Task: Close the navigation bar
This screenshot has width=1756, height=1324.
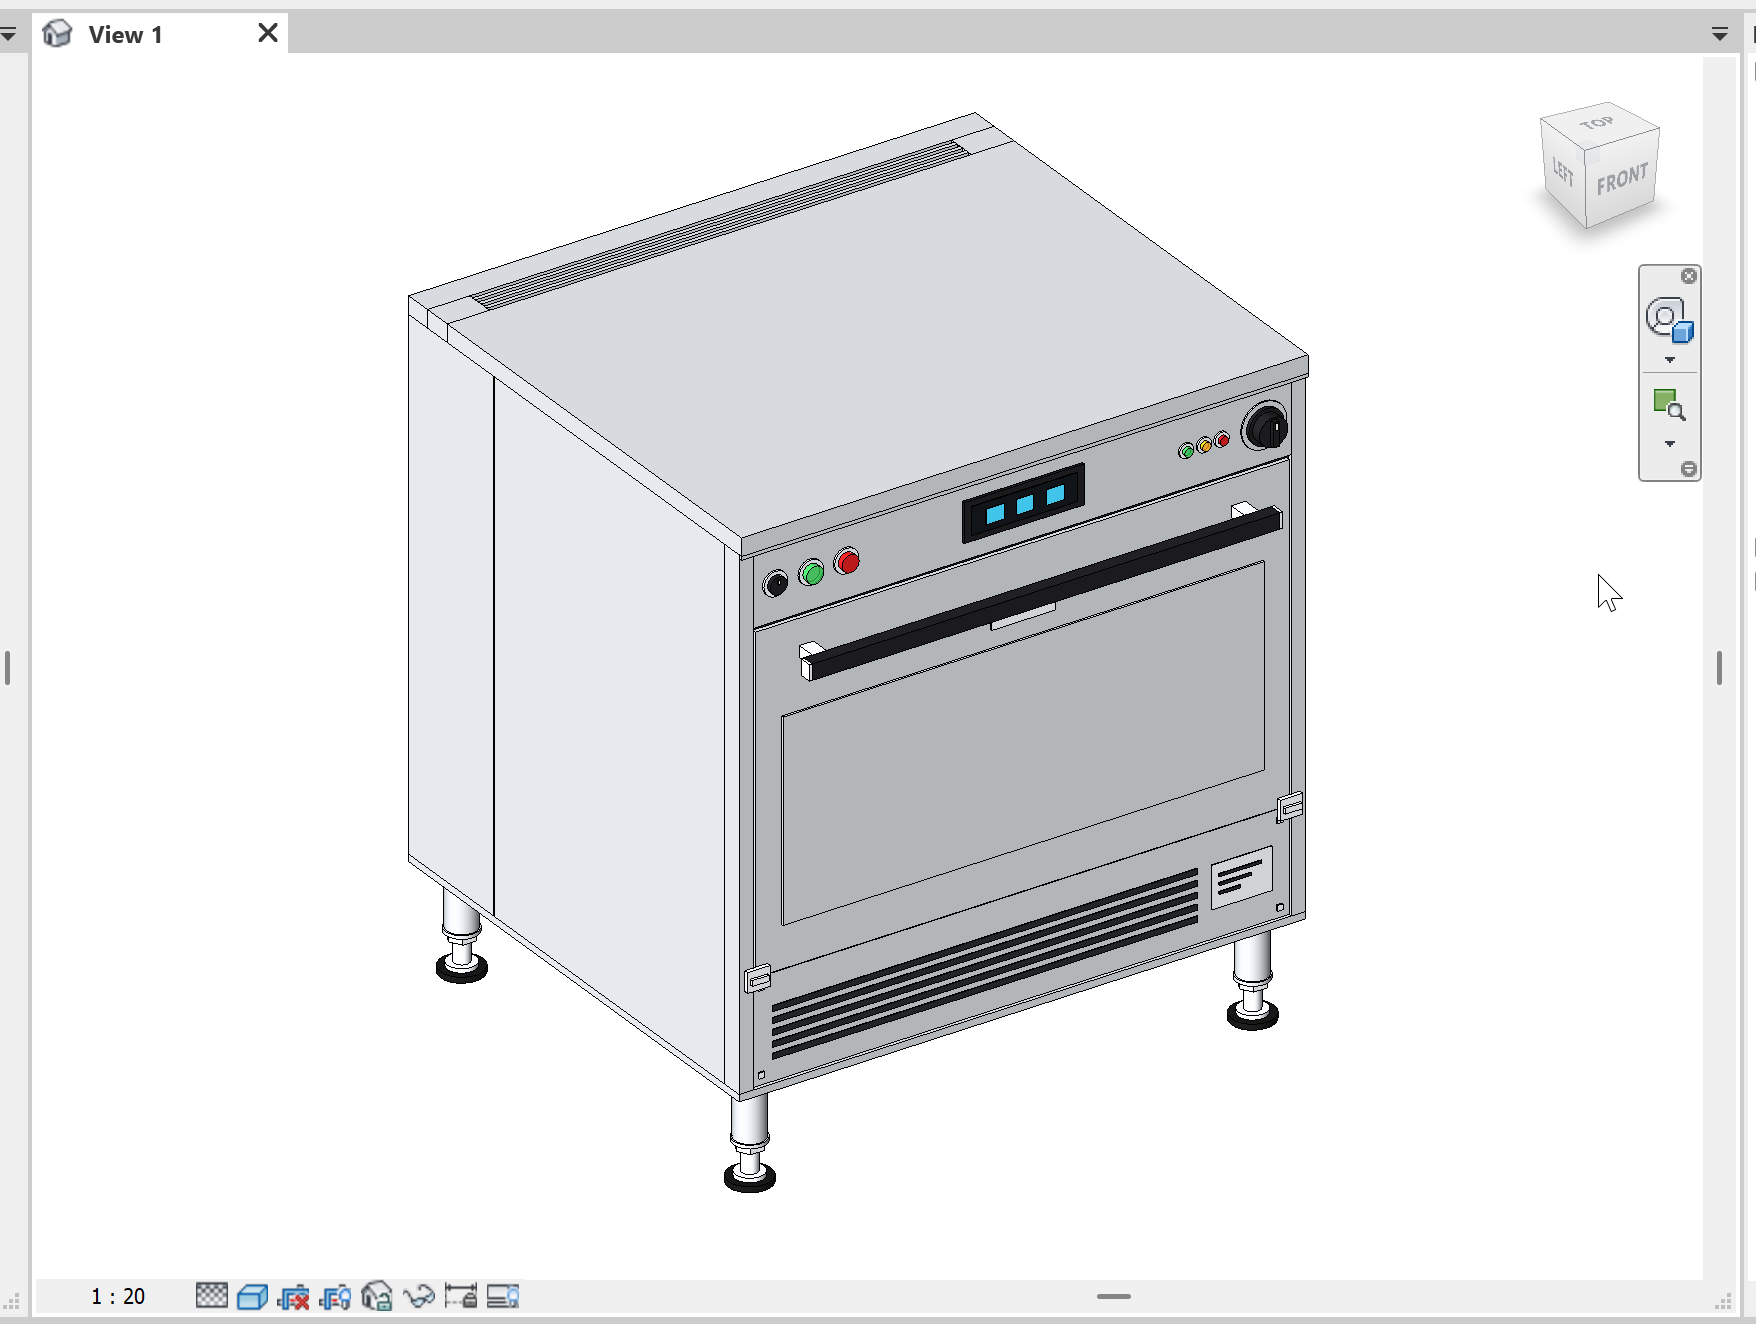Action: pos(1689,276)
